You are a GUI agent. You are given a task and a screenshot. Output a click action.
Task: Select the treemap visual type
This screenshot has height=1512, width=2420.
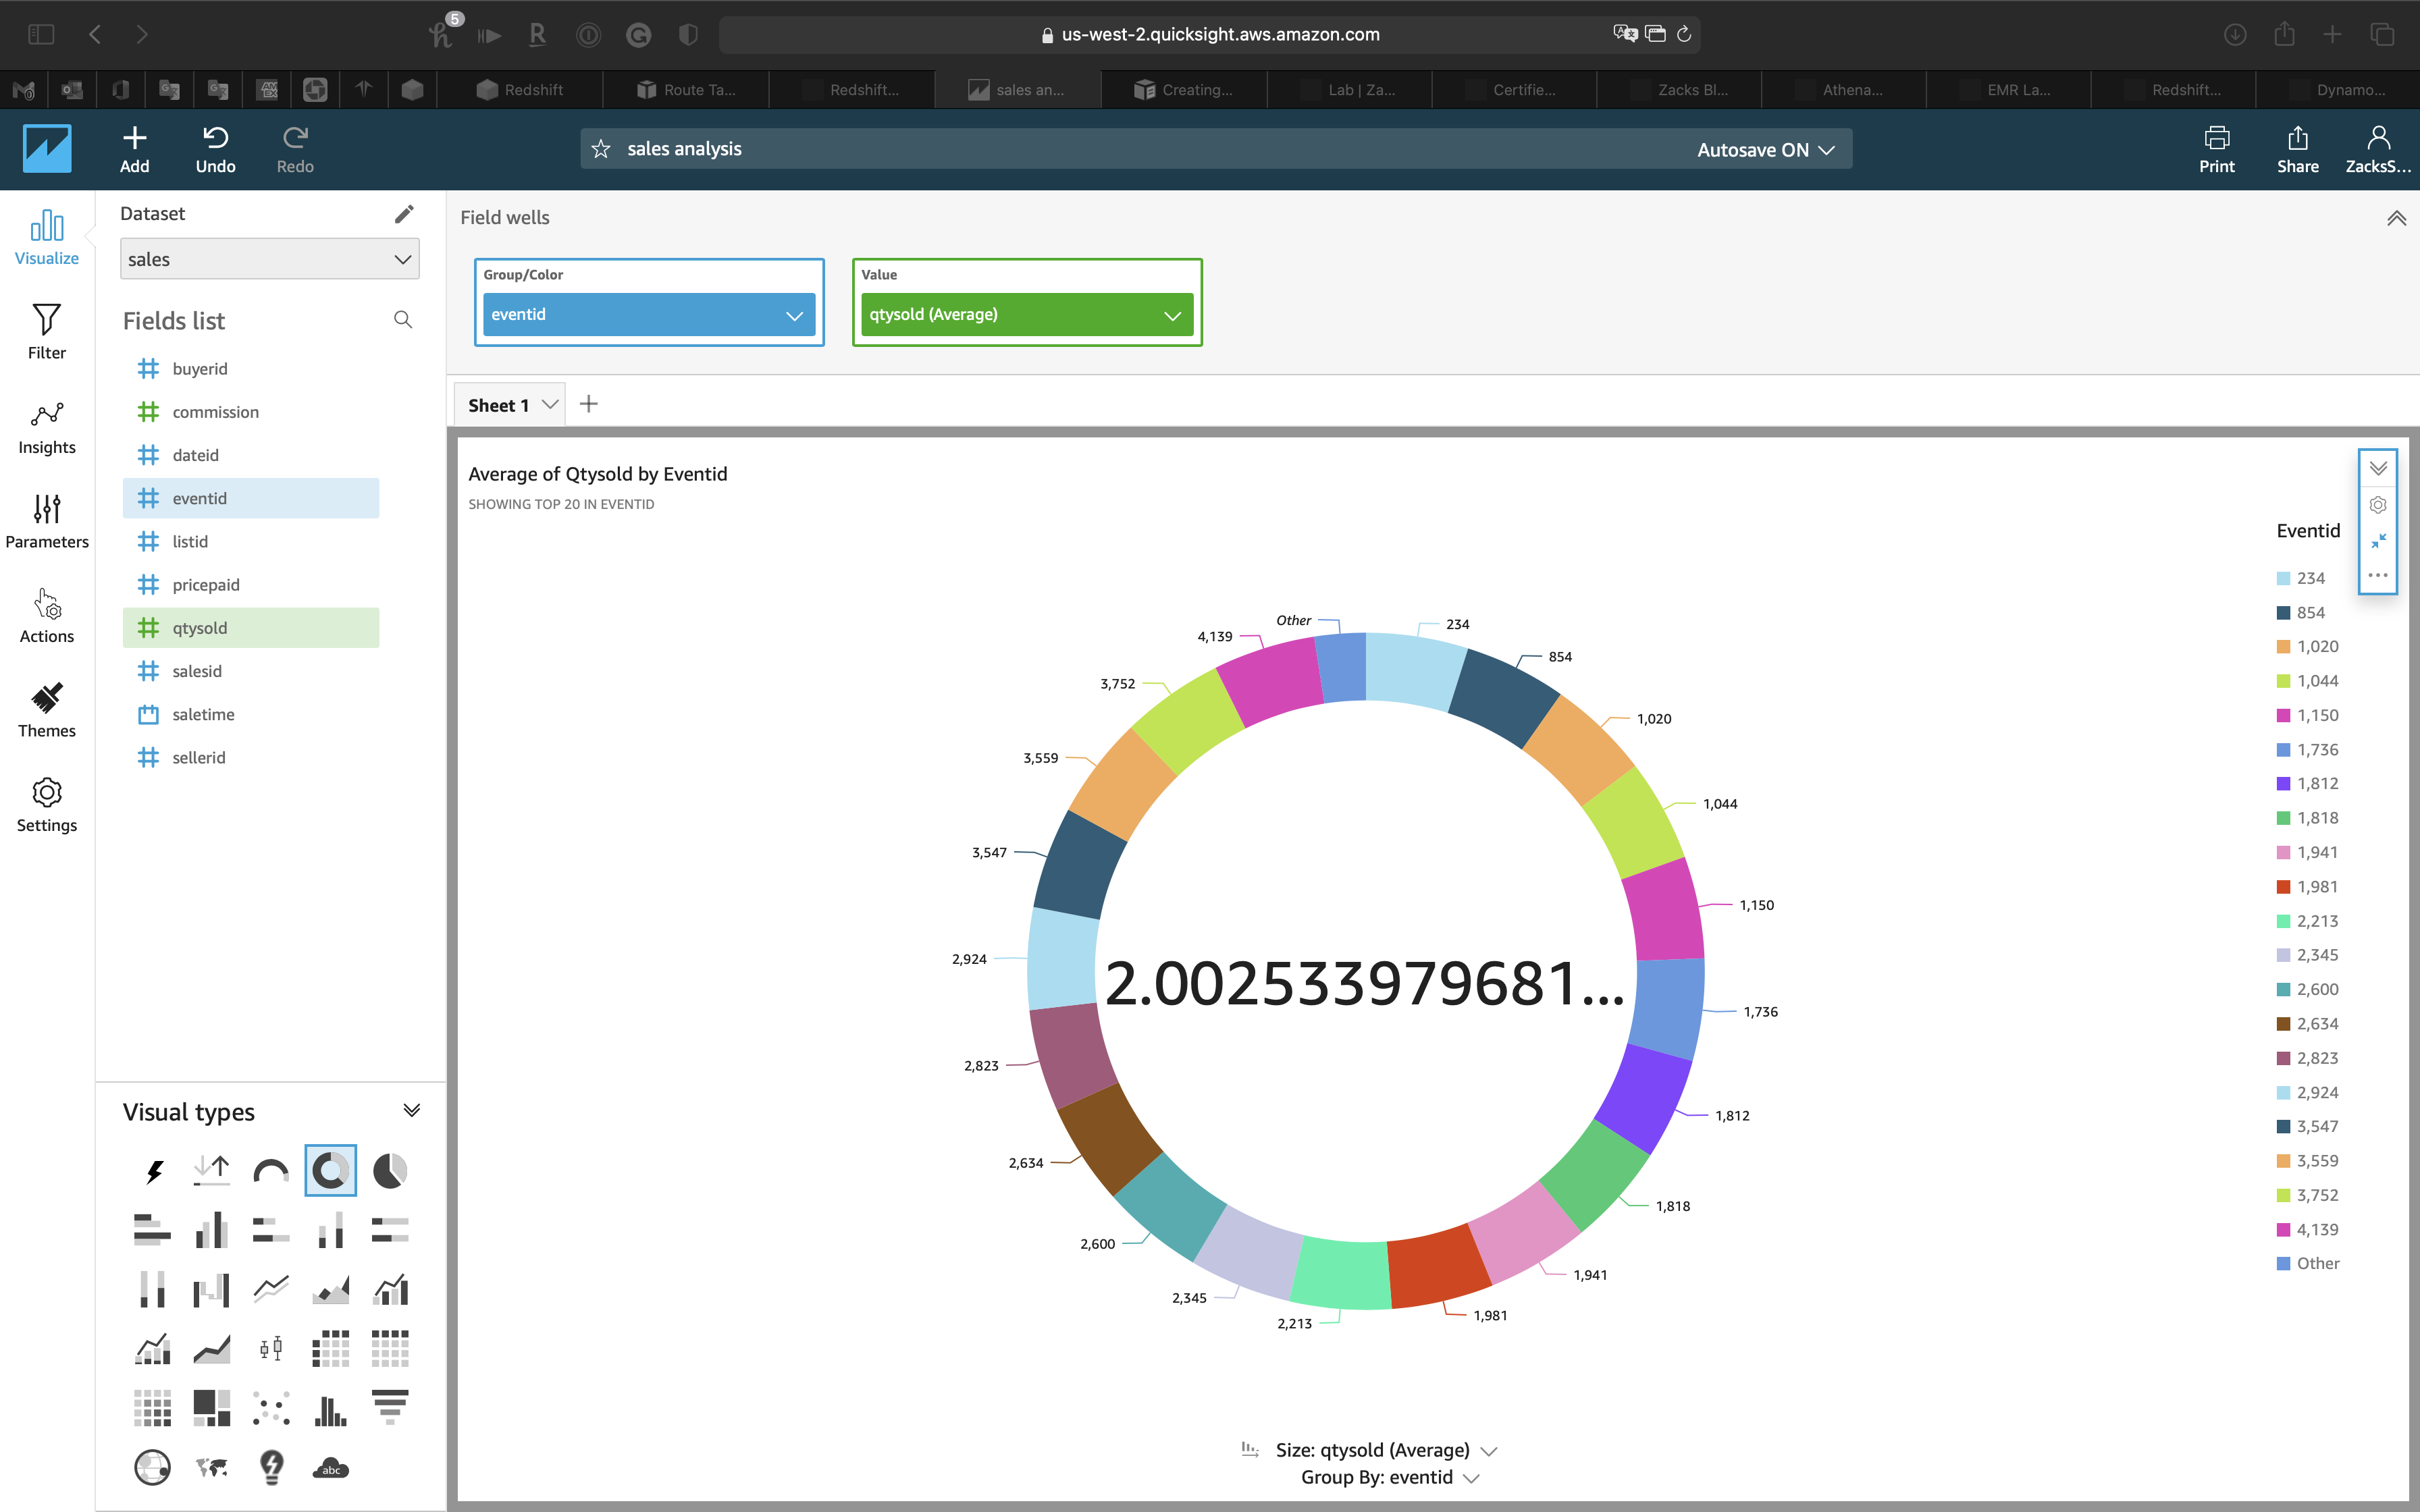(212, 1407)
